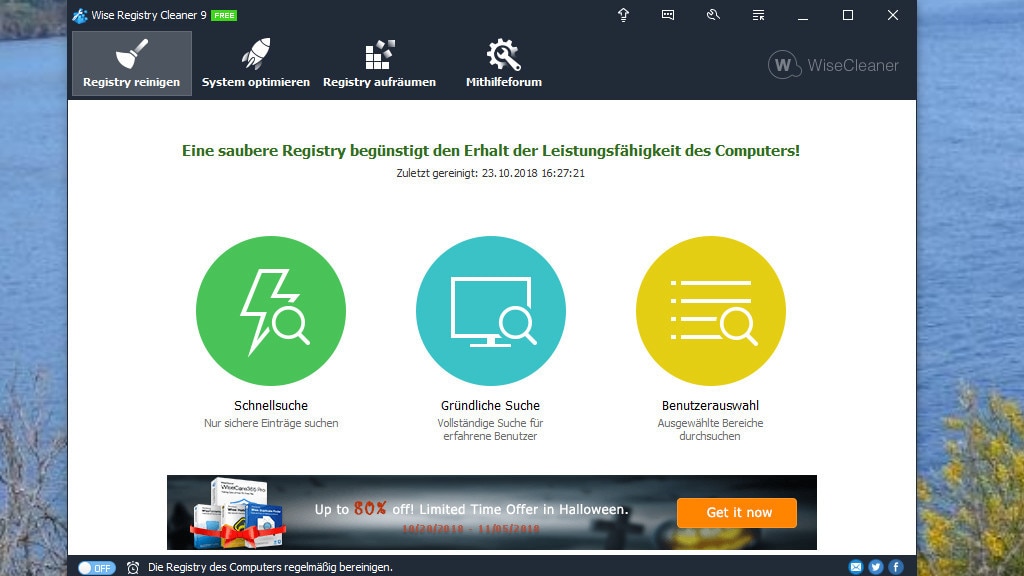Image resolution: width=1024 pixels, height=576 pixels.
Task: Click the upgrade arrow icon in title bar
Action: pyautogui.click(x=623, y=15)
